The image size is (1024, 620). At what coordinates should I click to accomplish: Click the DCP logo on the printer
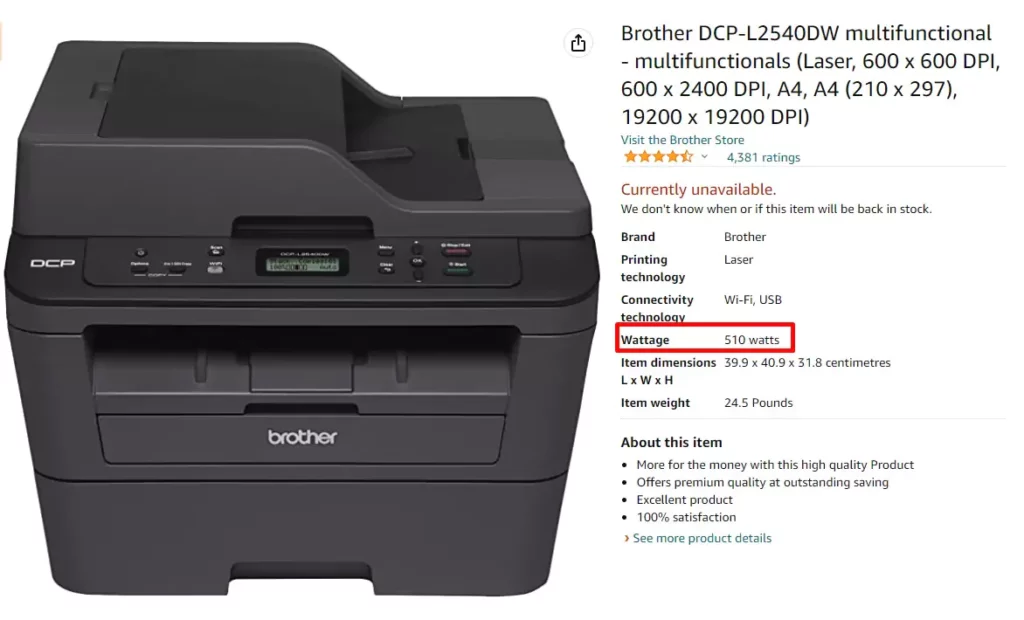point(52,263)
